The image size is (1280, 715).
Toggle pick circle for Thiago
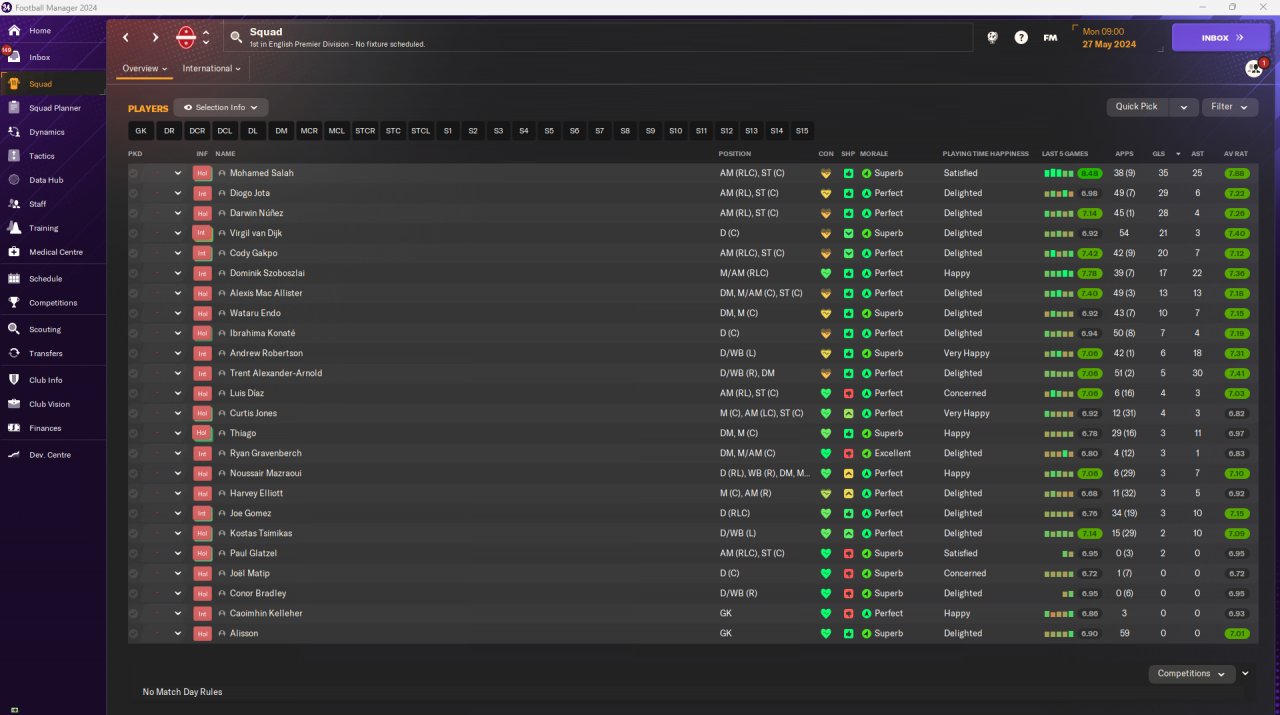tap(133, 433)
